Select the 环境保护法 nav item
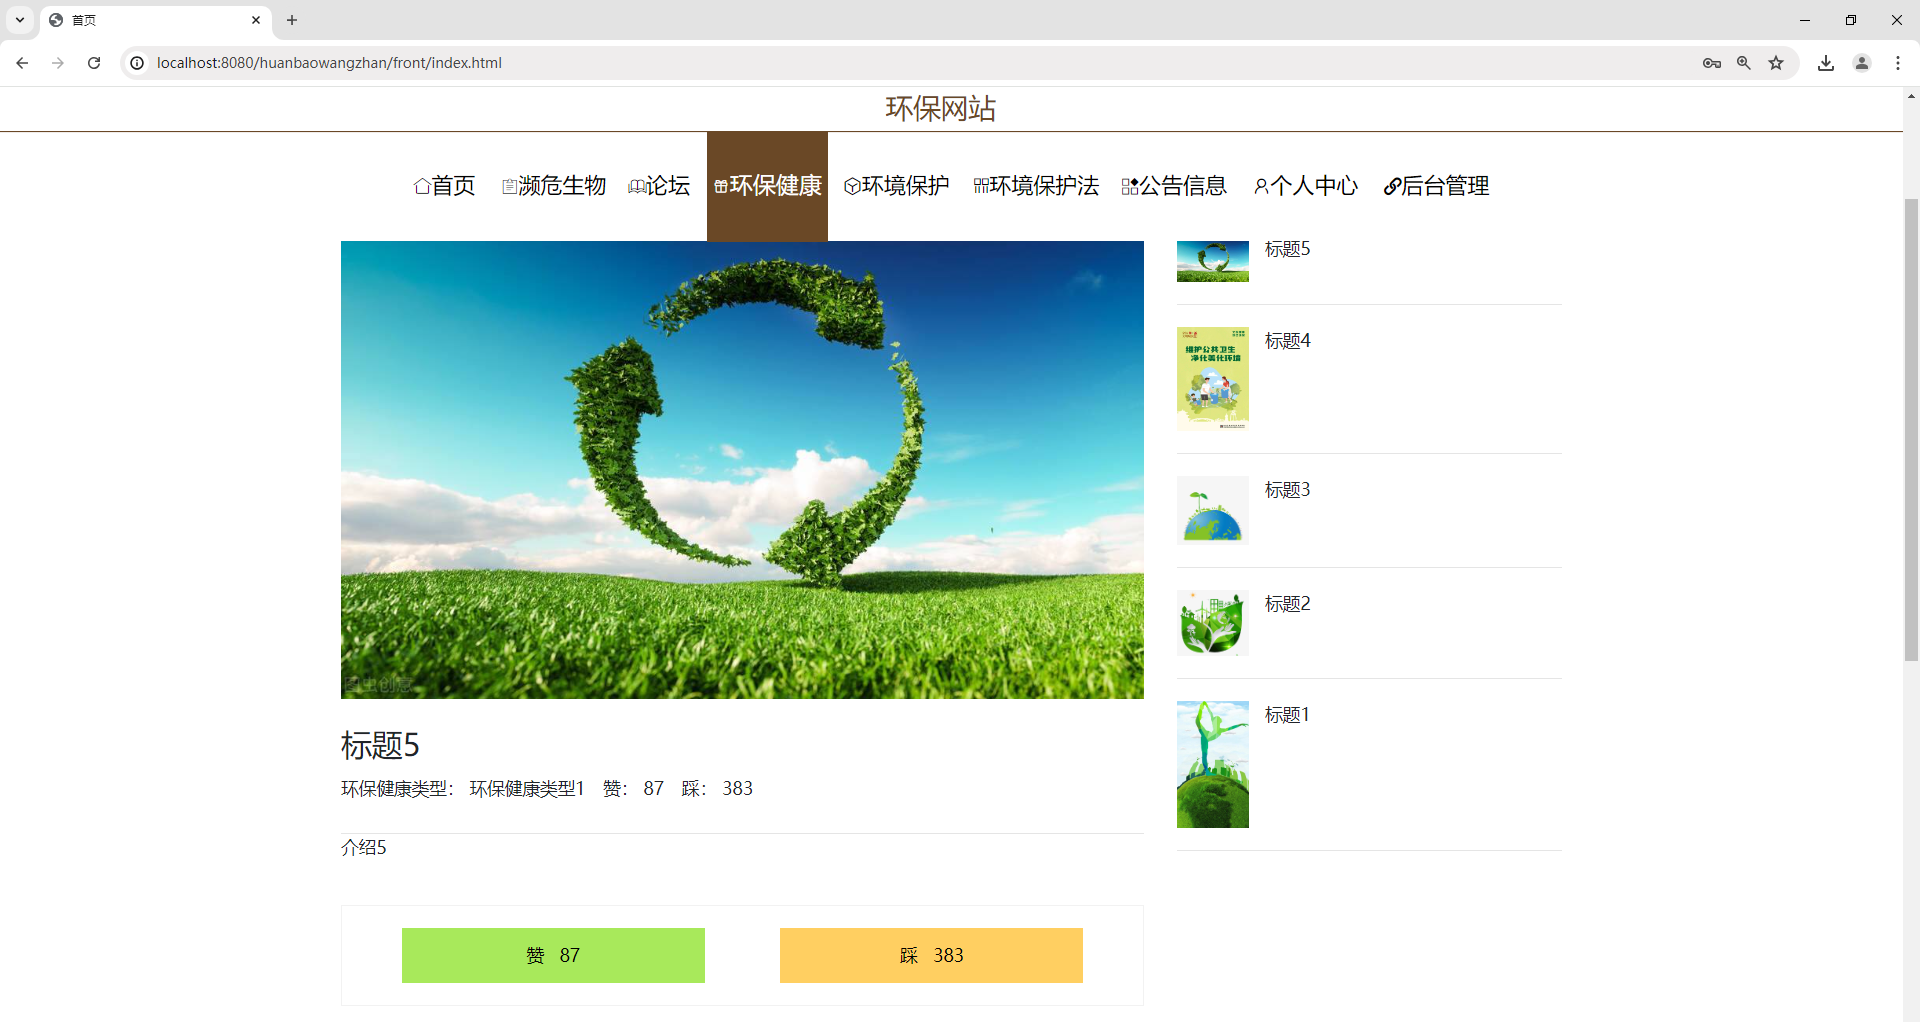Viewport: 1920px width, 1022px height. coord(1045,186)
